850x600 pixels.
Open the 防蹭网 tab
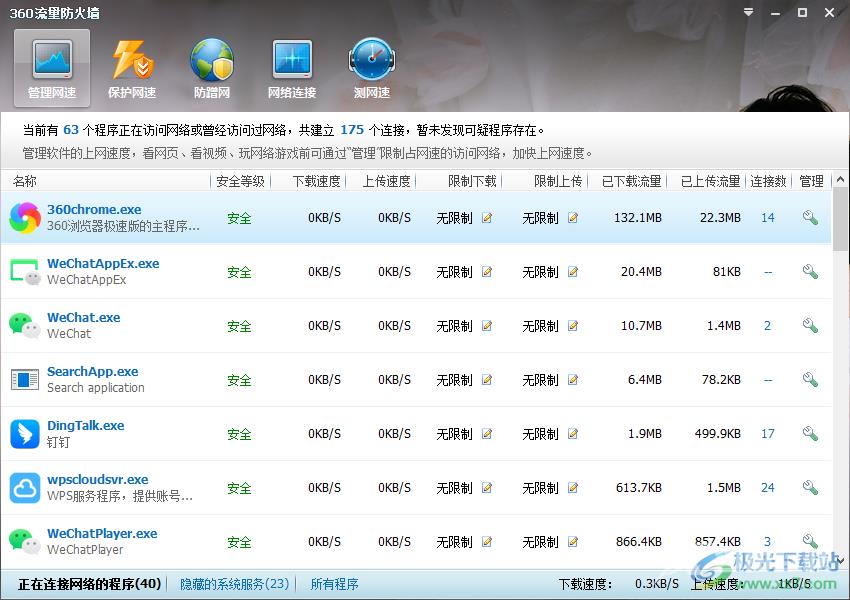coord(212,68)
